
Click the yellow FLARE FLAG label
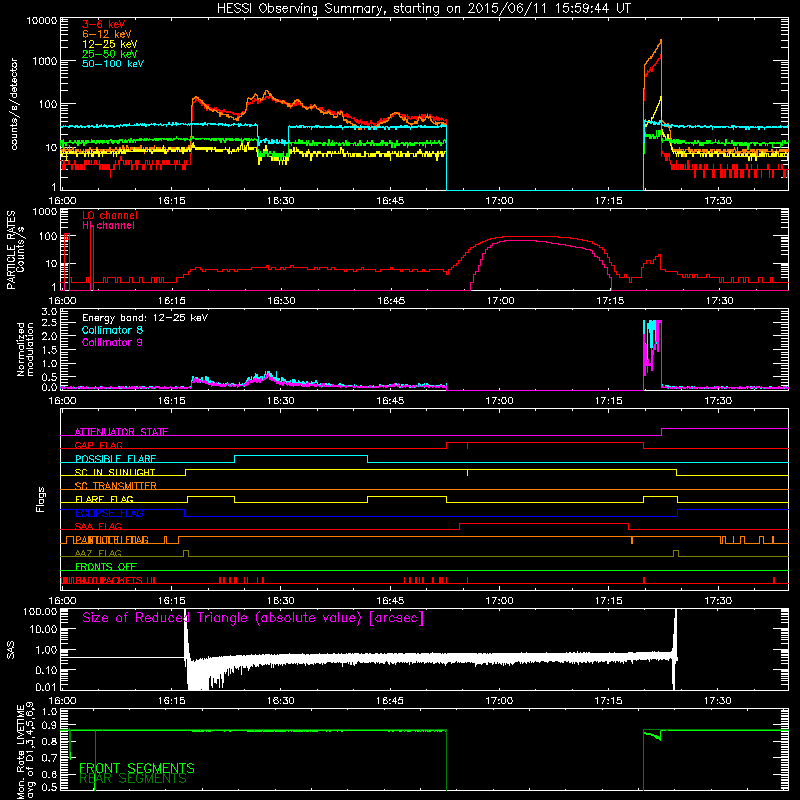(104, 499)
